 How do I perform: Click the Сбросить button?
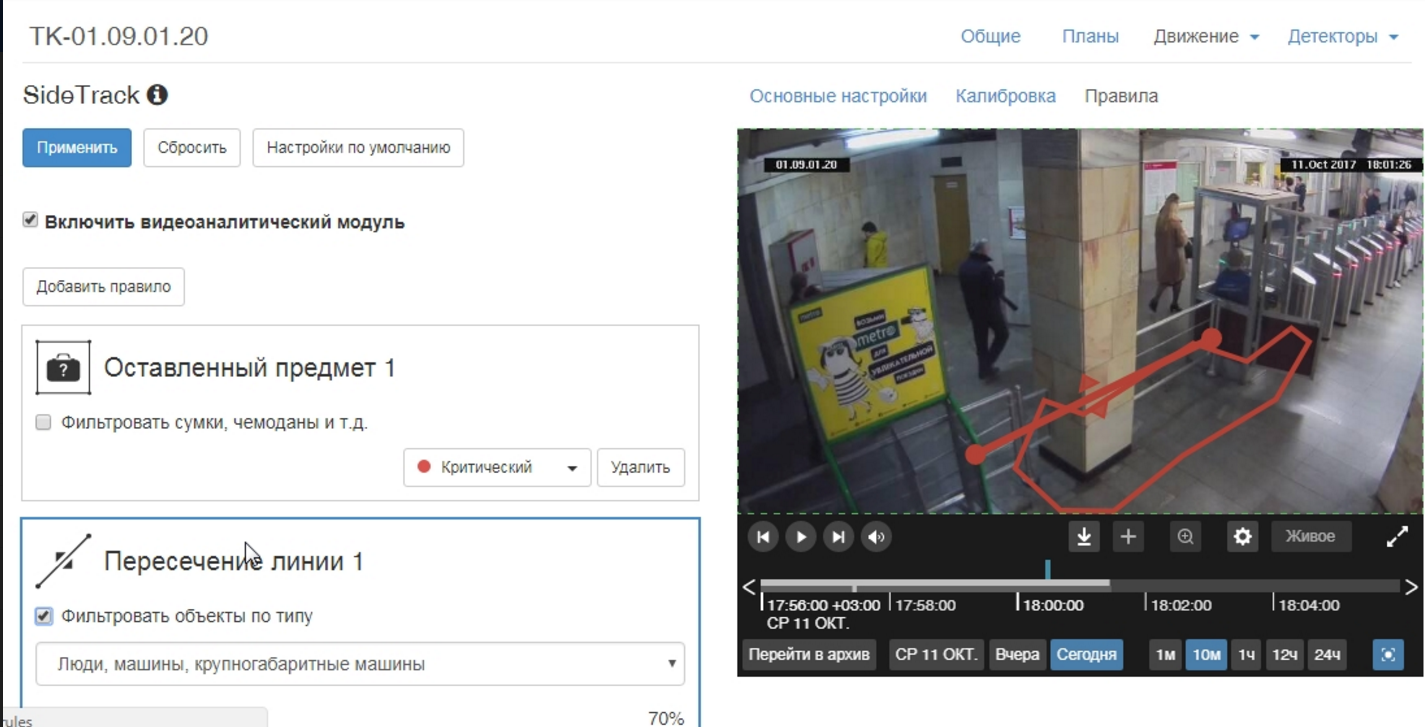coord(192,148)
